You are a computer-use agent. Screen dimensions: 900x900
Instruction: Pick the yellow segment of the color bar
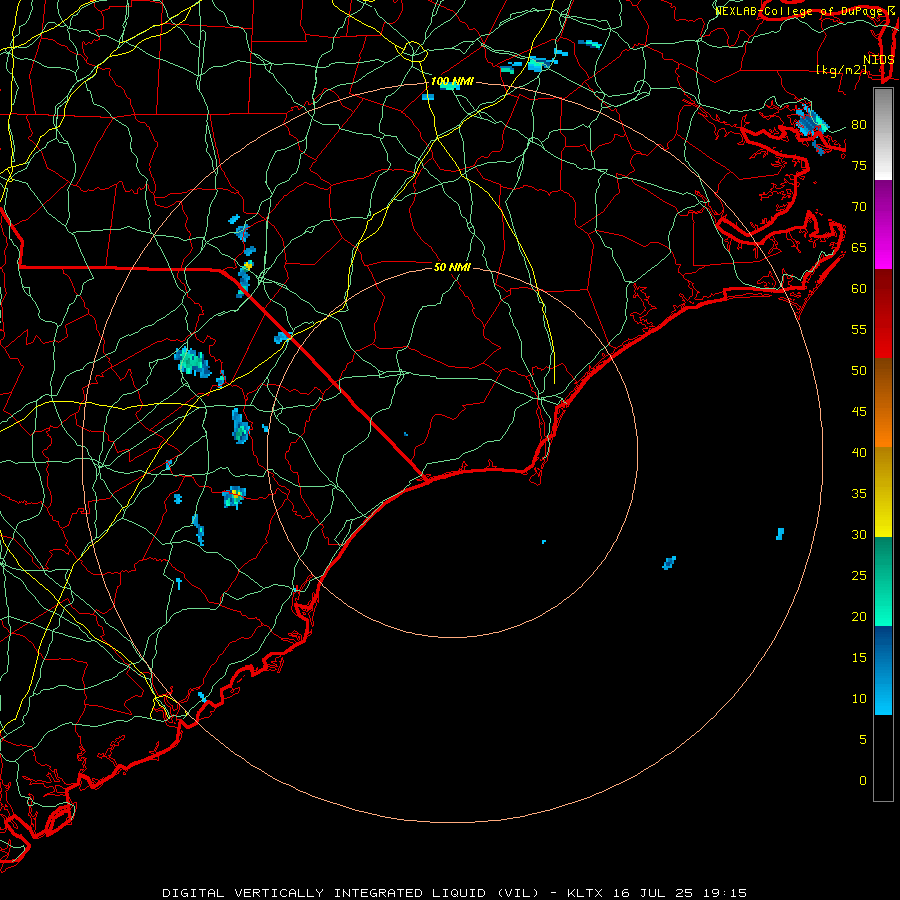(883, 492)
